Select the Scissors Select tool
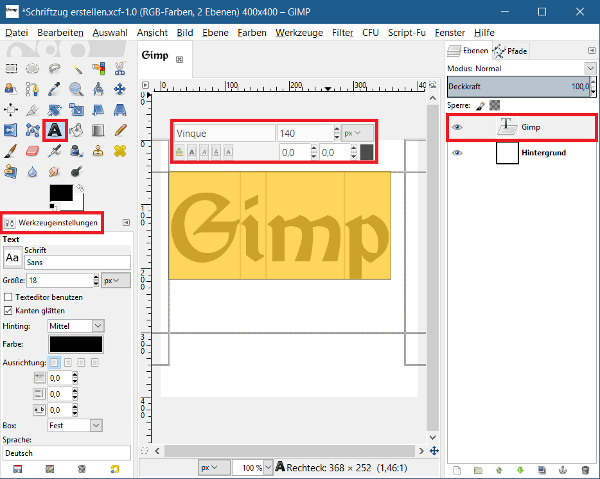 120,69
